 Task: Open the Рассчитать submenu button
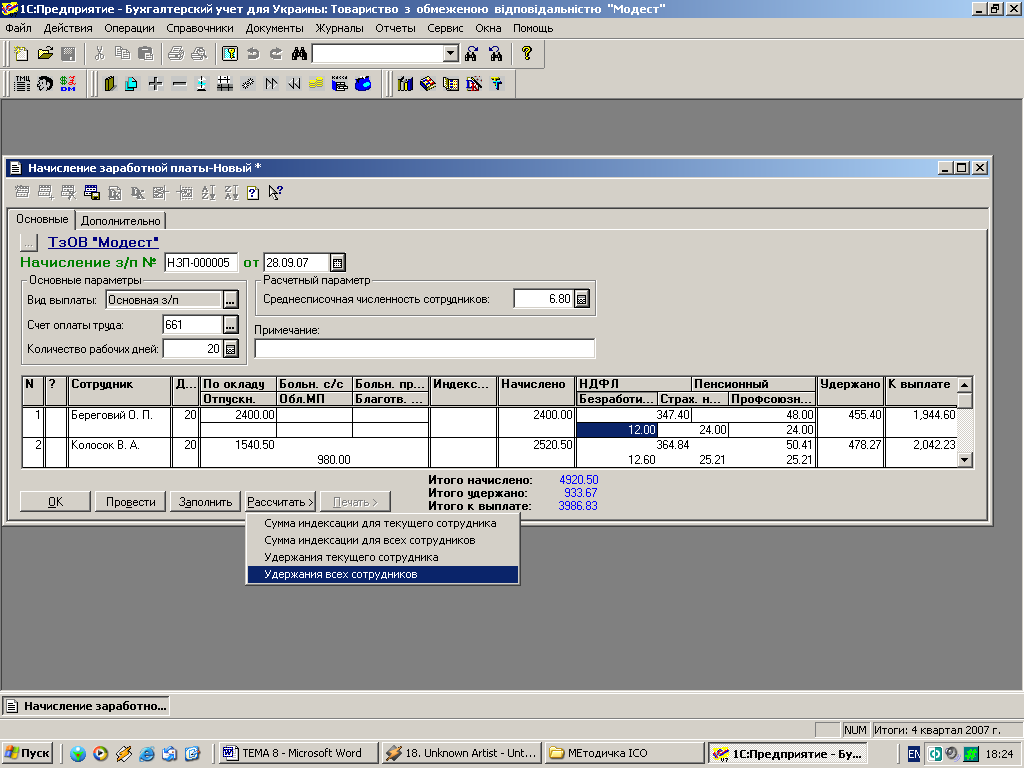tap(281, 502)
